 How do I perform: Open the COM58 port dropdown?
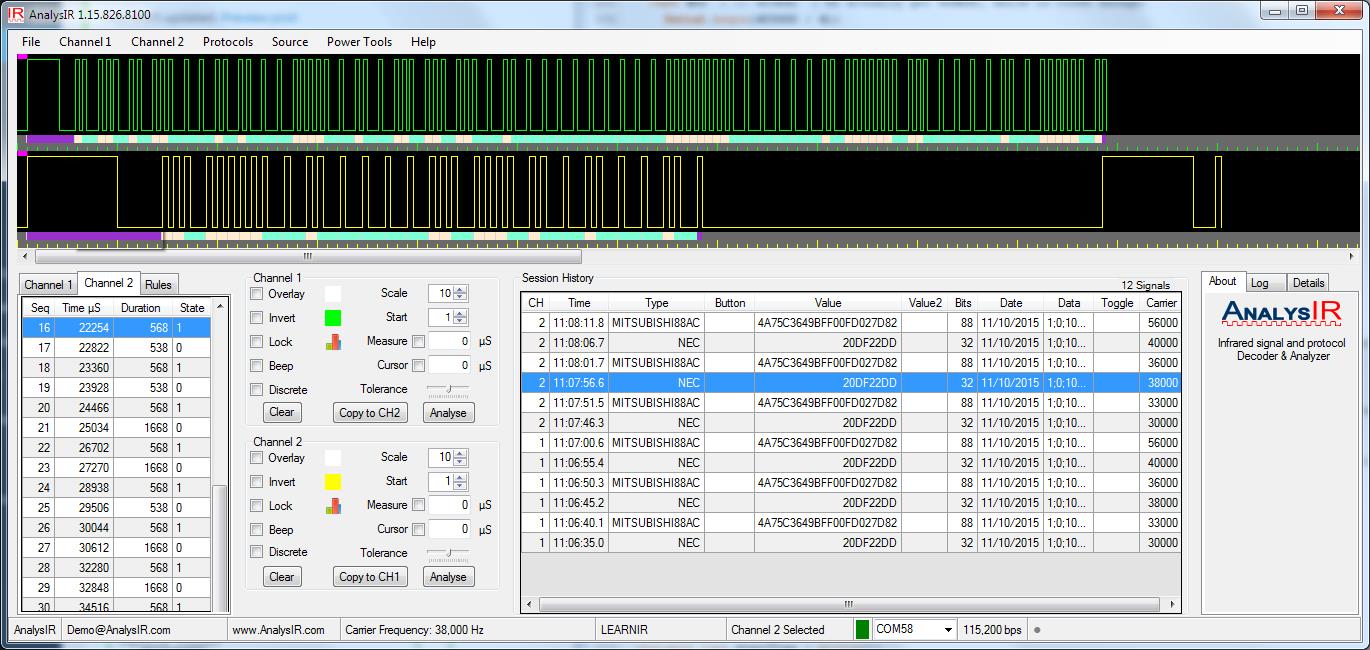click(x=948, y=630)
